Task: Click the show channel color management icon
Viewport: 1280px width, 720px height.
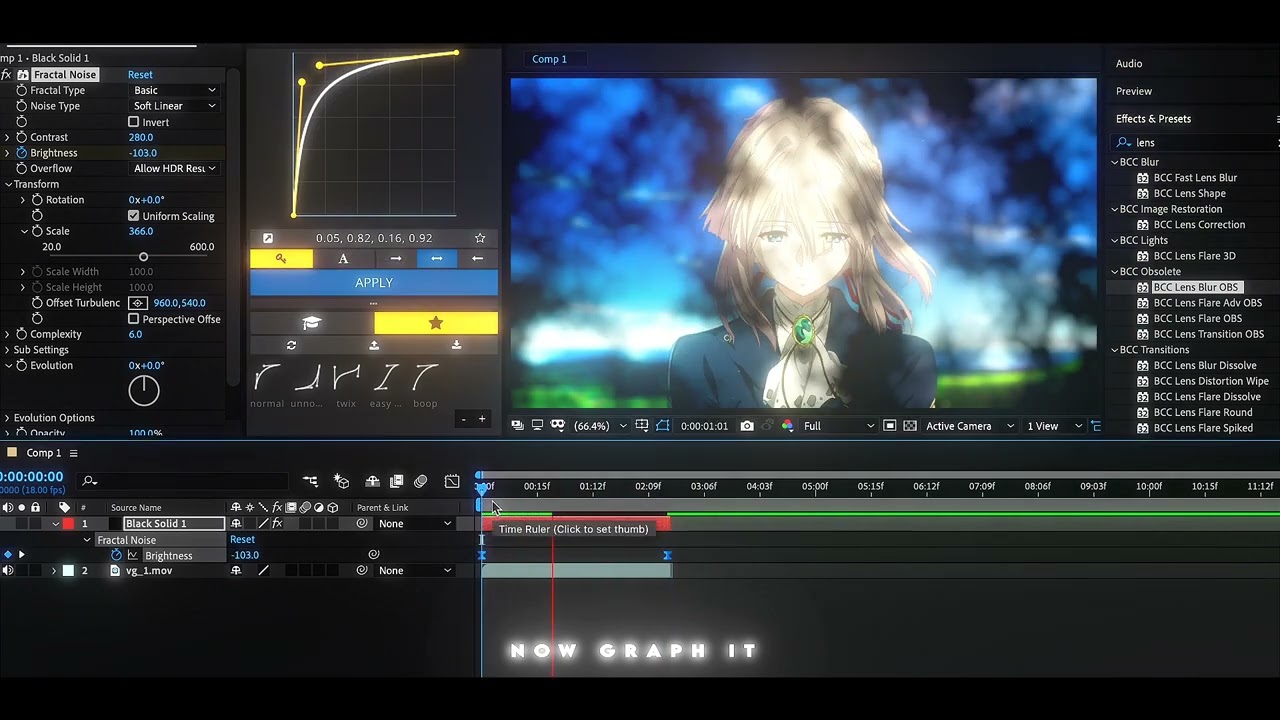Action: point(787,426)
